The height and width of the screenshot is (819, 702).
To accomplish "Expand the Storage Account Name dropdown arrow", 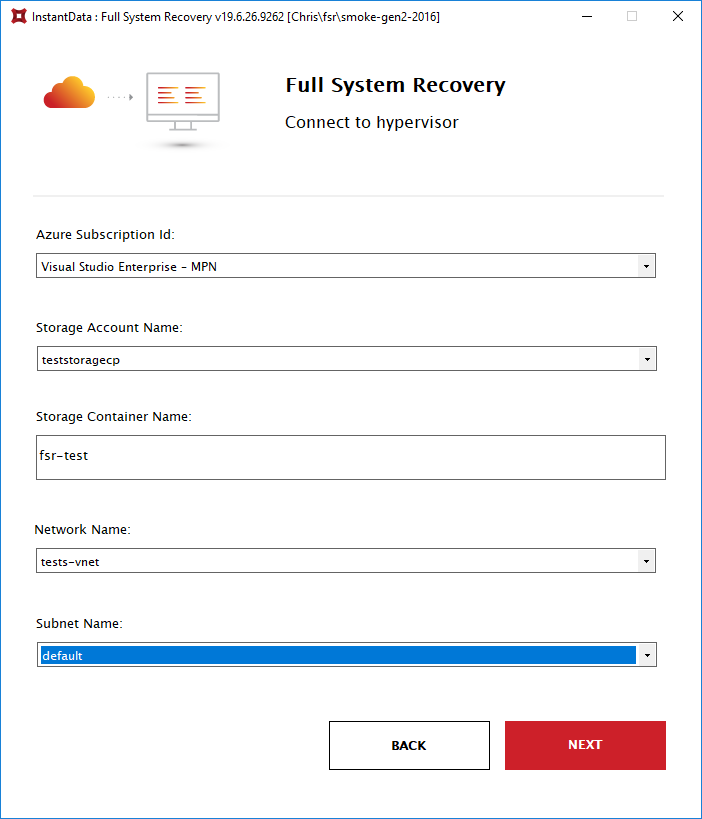I will [647, 359].
